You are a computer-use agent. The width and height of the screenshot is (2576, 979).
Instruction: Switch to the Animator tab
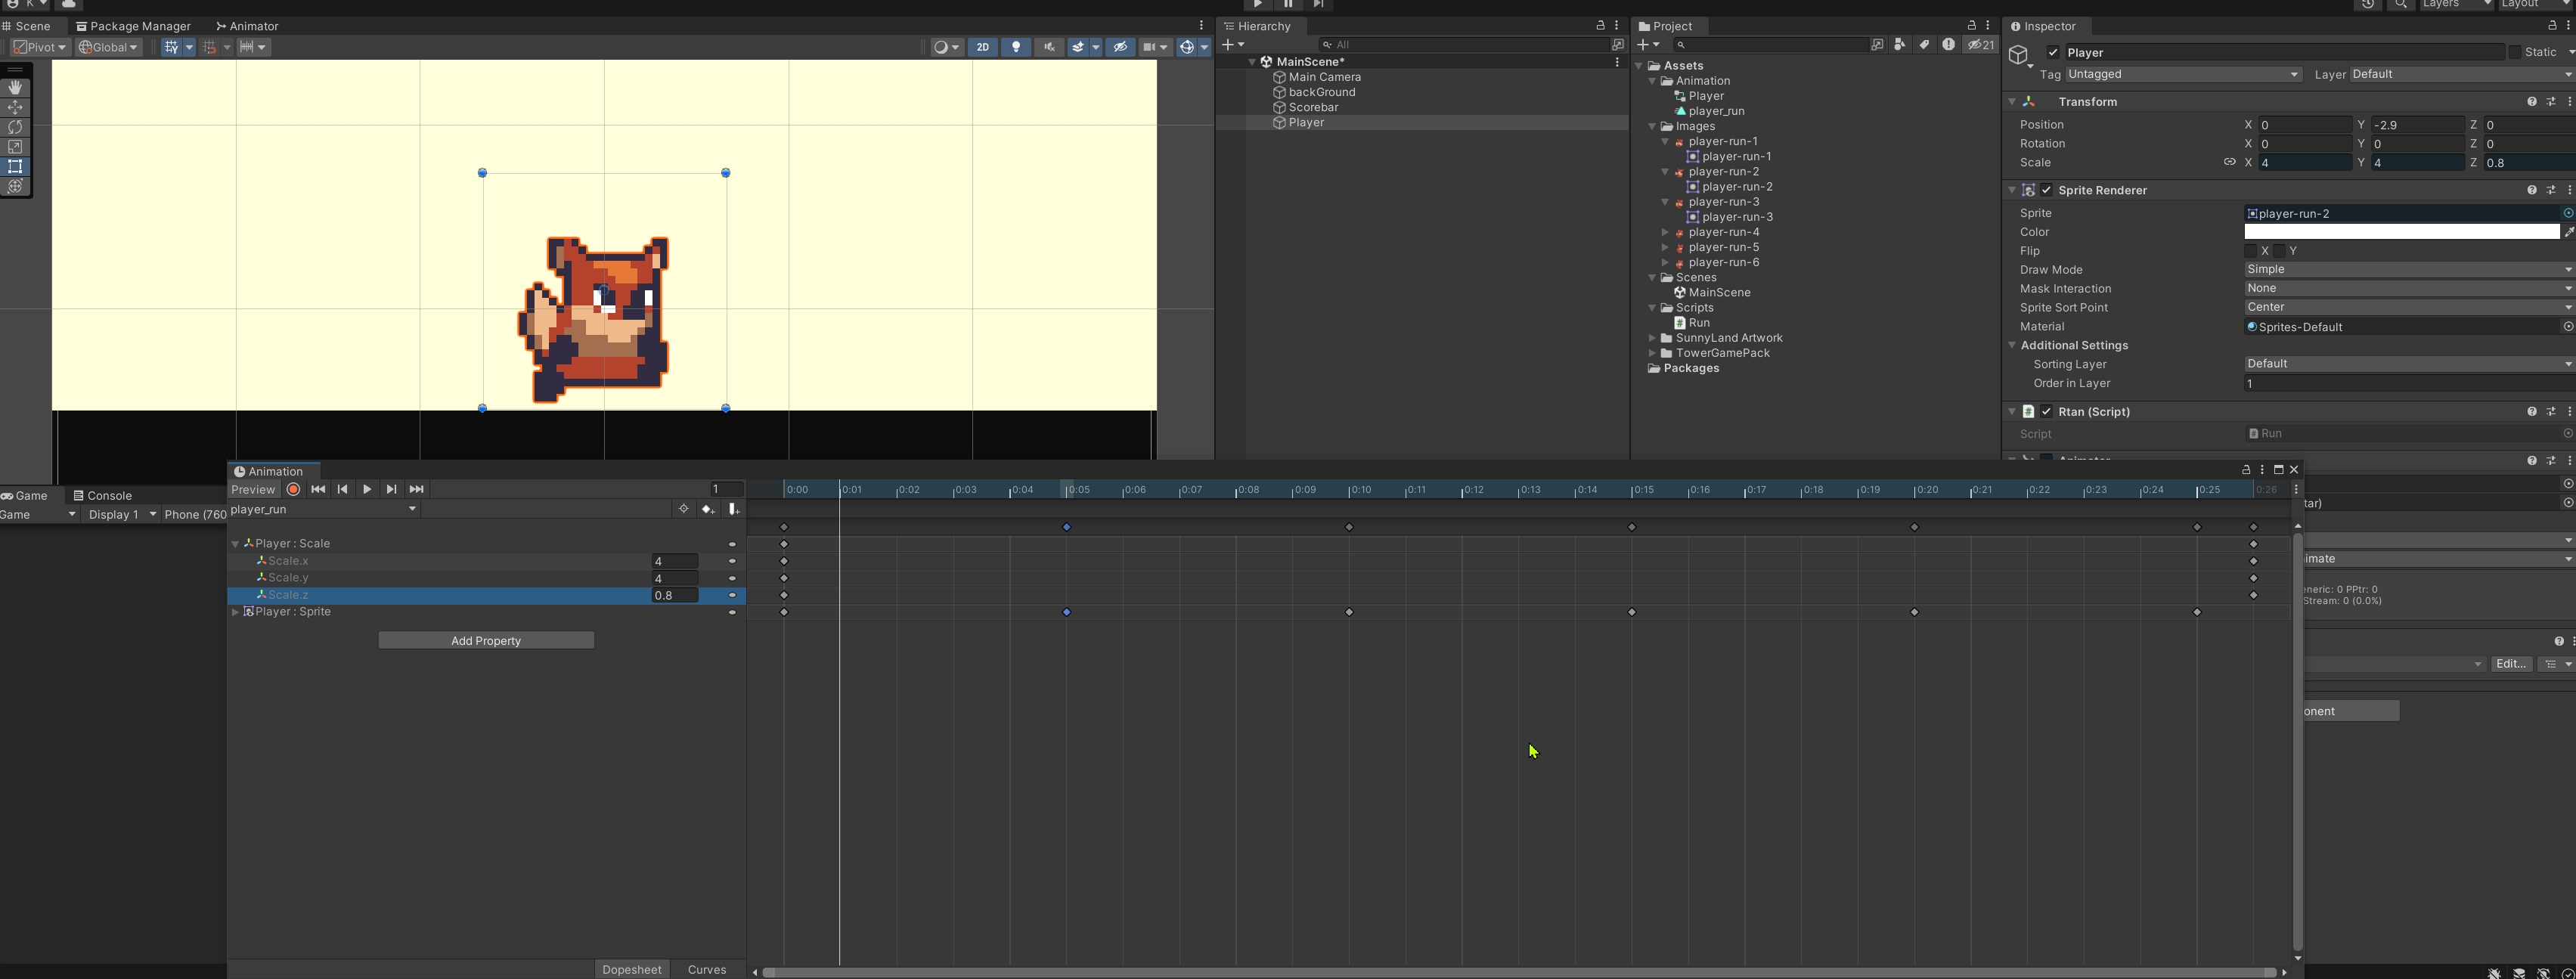click(x=248, y=26)
